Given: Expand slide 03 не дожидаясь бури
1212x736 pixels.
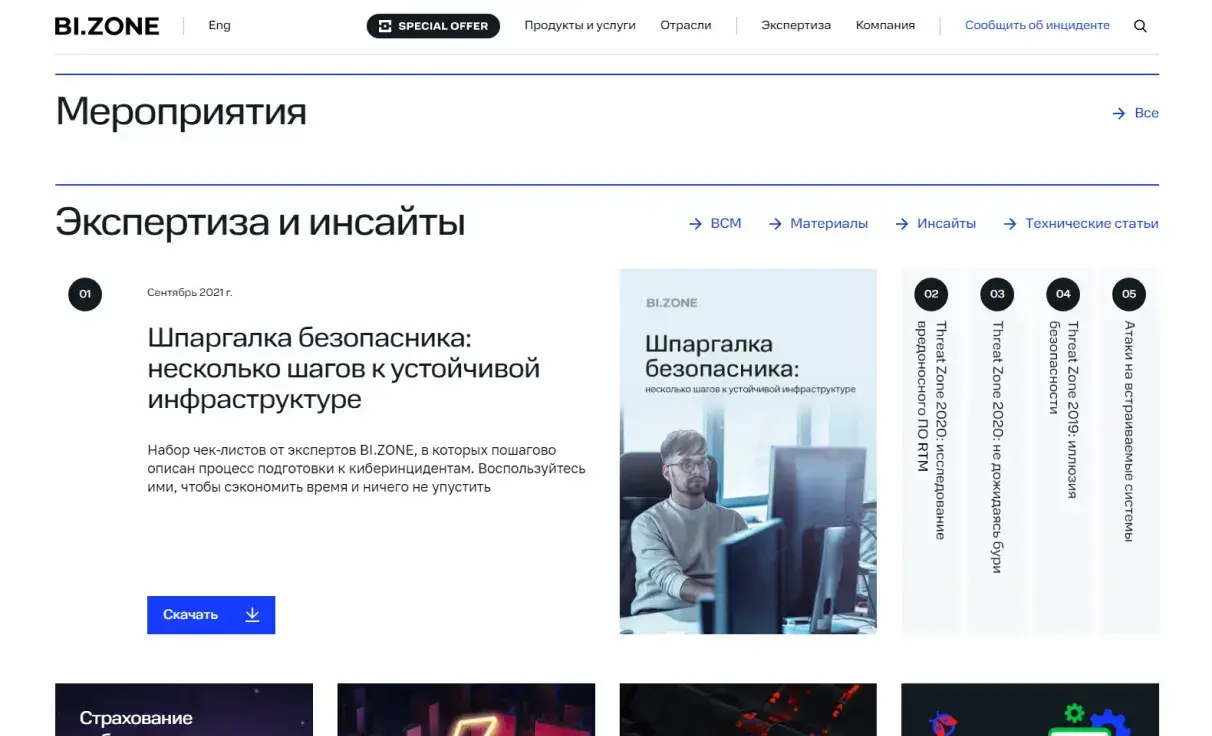Looking at the screenshot, I should pyautogui.click(x=997, y=452).
